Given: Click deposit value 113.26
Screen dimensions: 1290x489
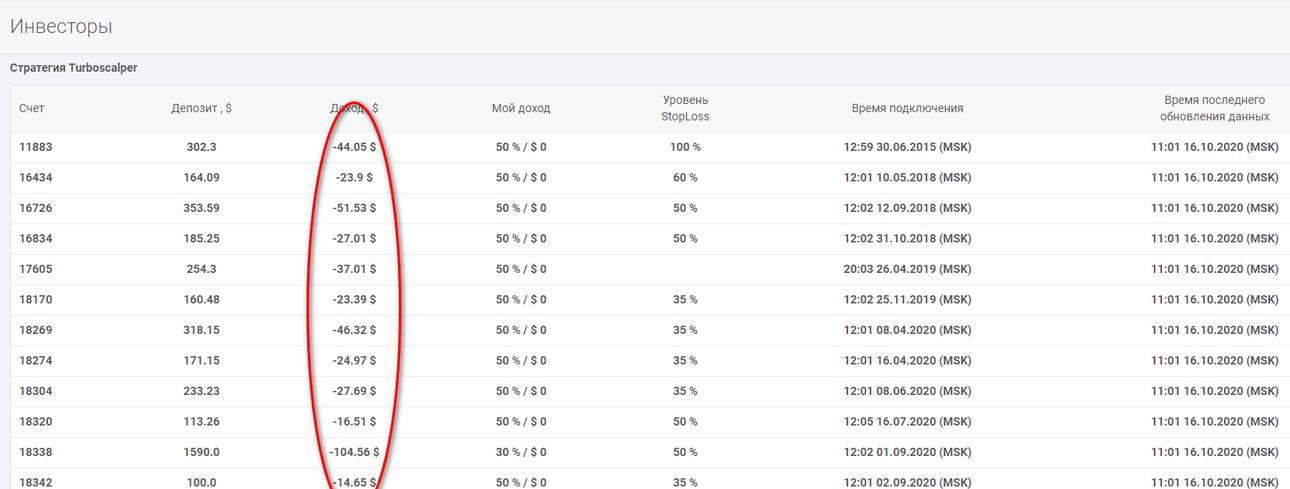Looking at the screenshot, I should tap(202, 421).
